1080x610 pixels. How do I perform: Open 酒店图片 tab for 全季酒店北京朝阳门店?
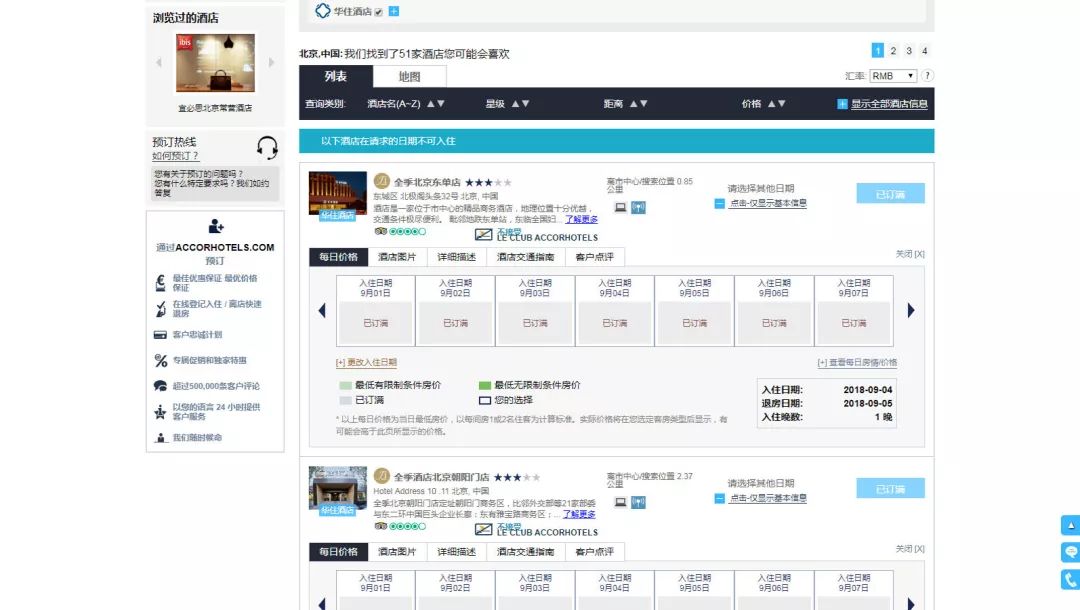(x=397, y=551)
